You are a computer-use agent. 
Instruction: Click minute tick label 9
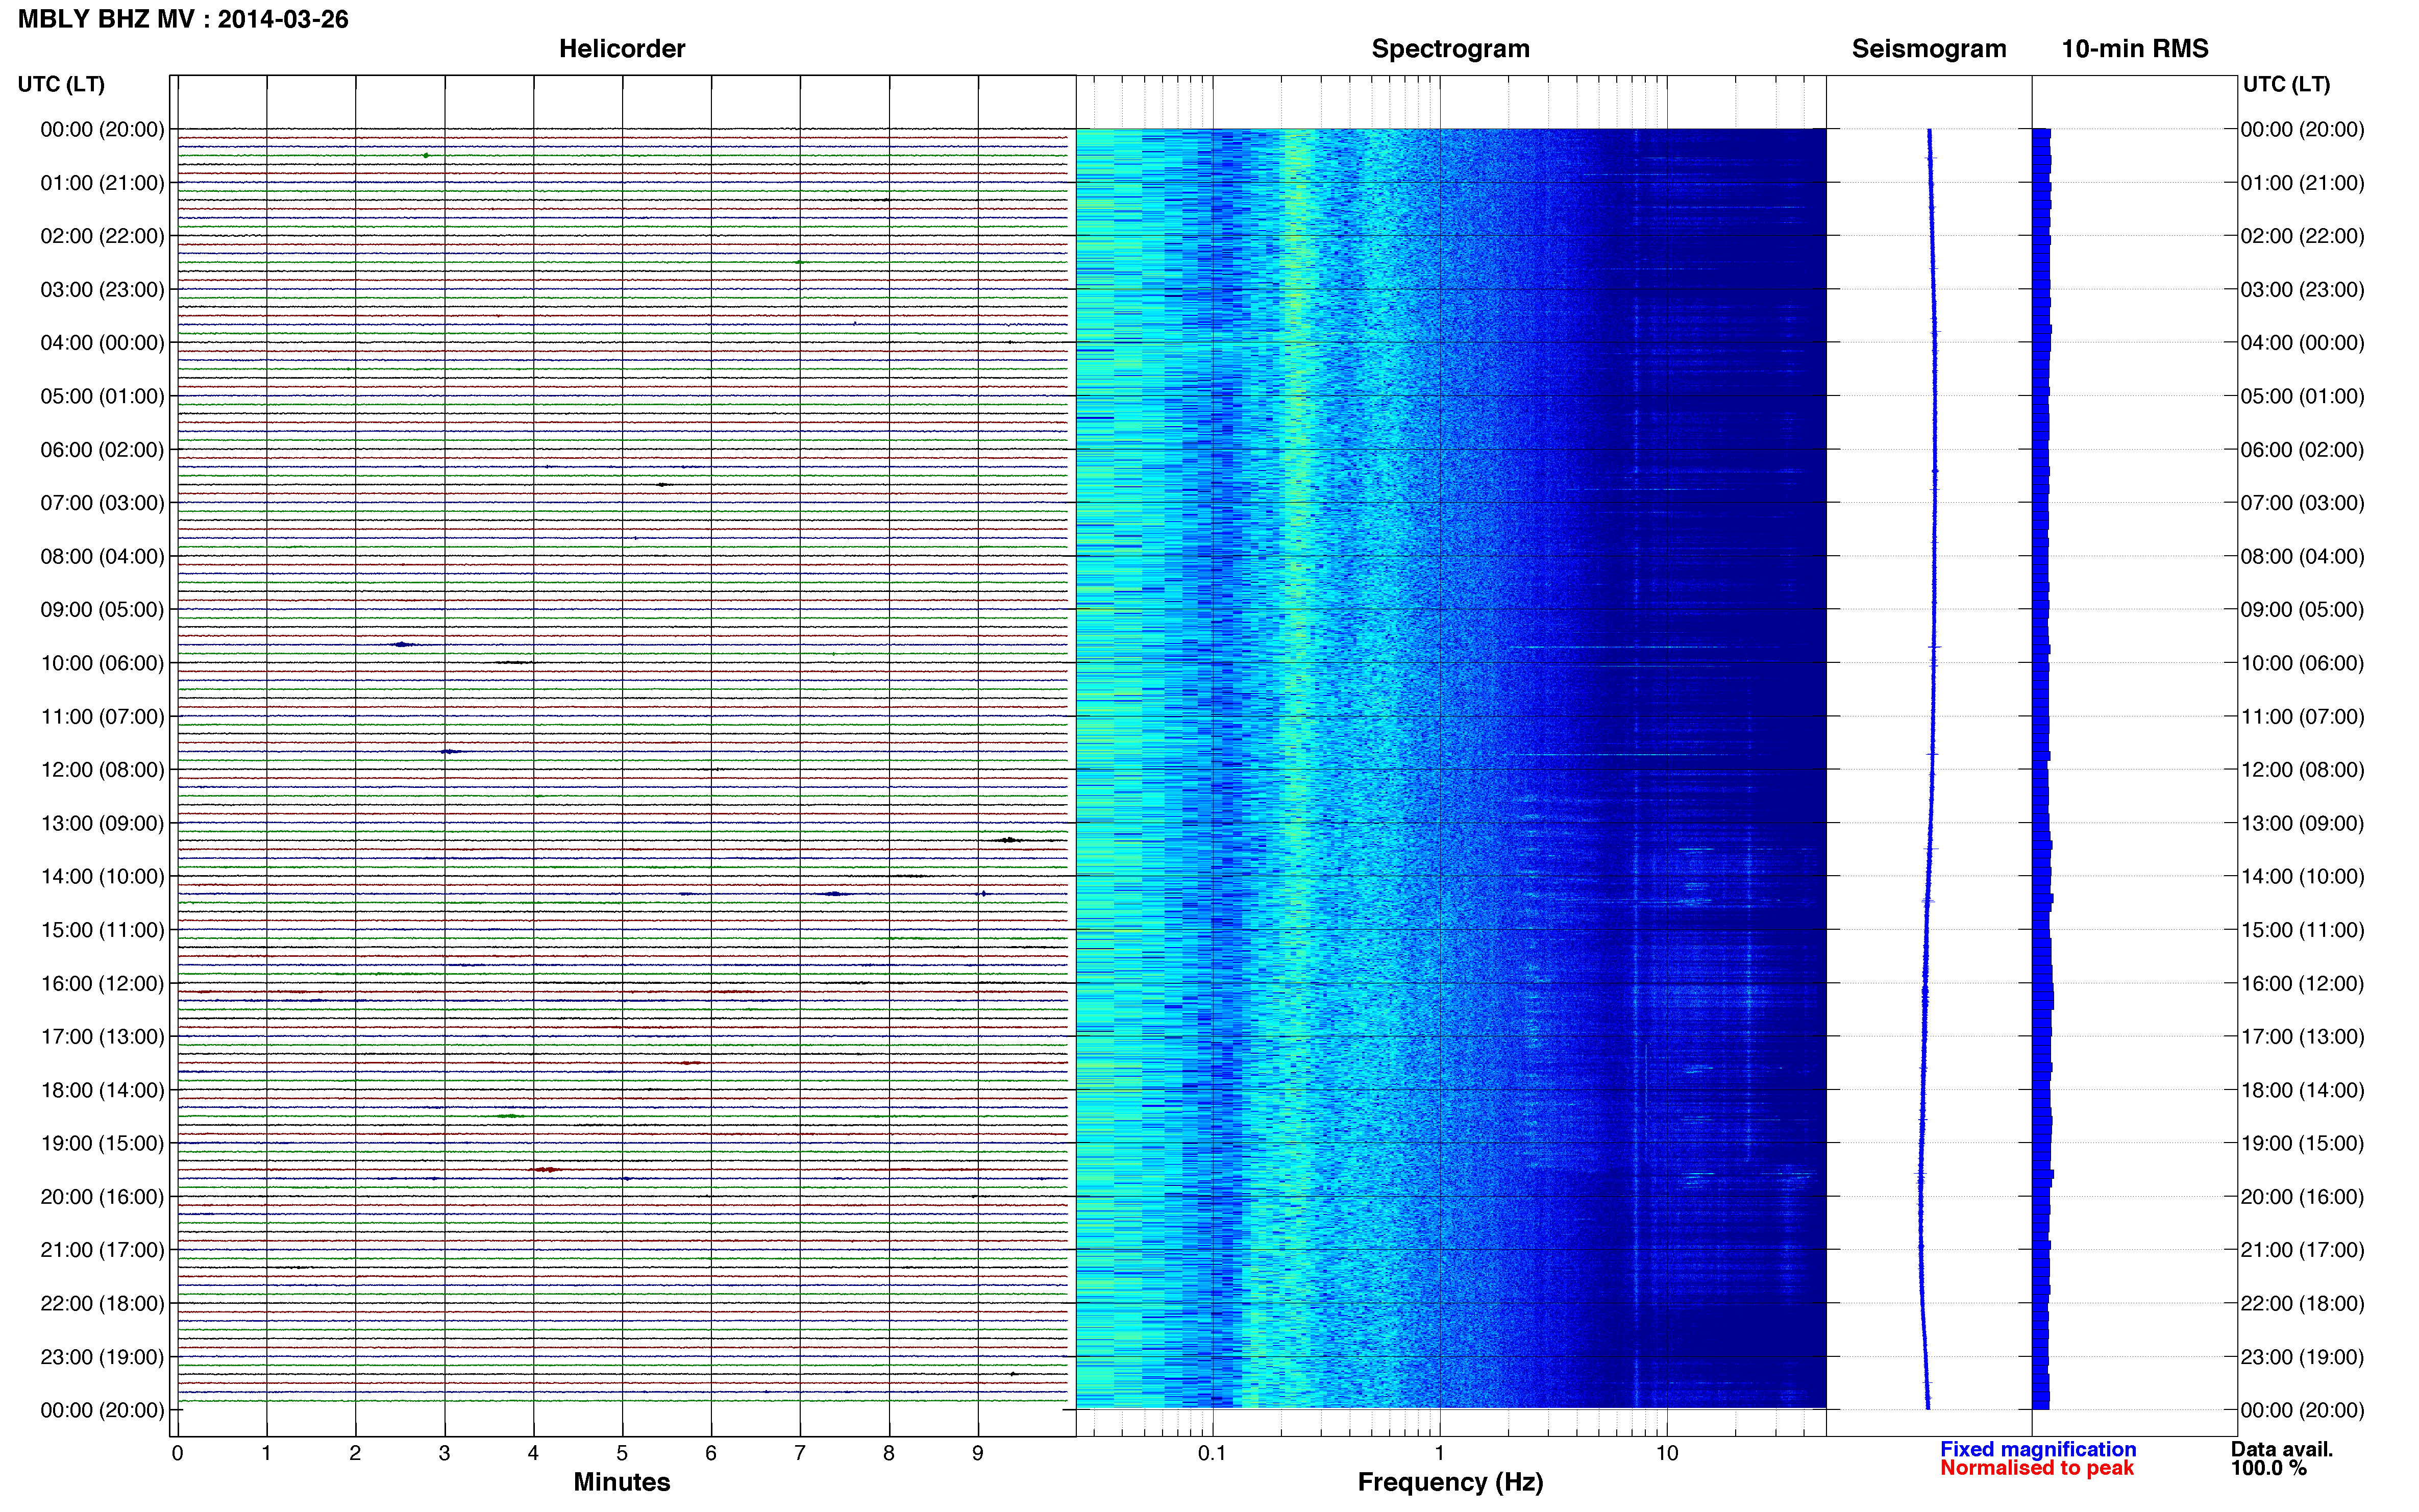tap(978, 1453)
